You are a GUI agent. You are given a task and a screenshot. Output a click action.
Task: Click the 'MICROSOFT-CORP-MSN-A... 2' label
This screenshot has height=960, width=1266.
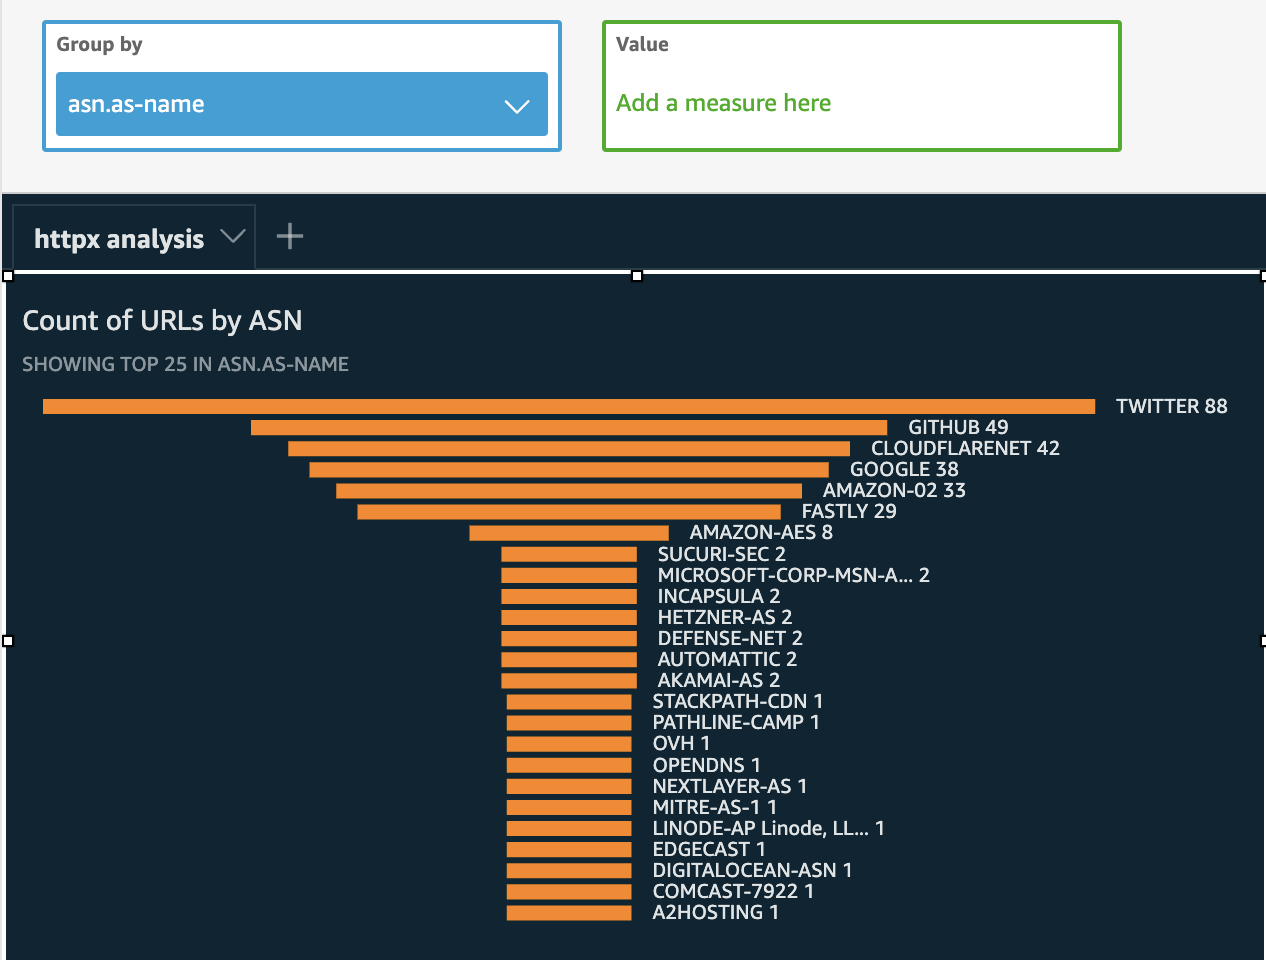tap(794, 575)
